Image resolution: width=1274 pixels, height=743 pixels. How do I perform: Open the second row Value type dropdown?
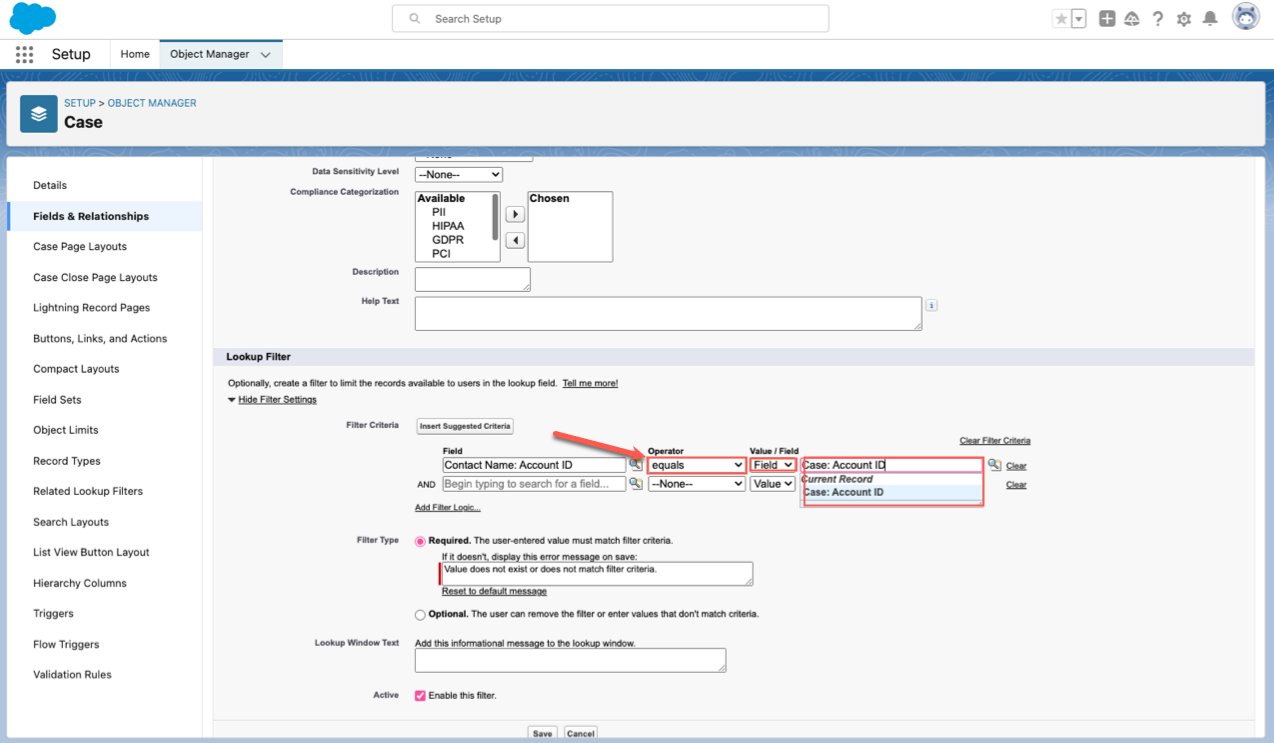coord(773,484)
